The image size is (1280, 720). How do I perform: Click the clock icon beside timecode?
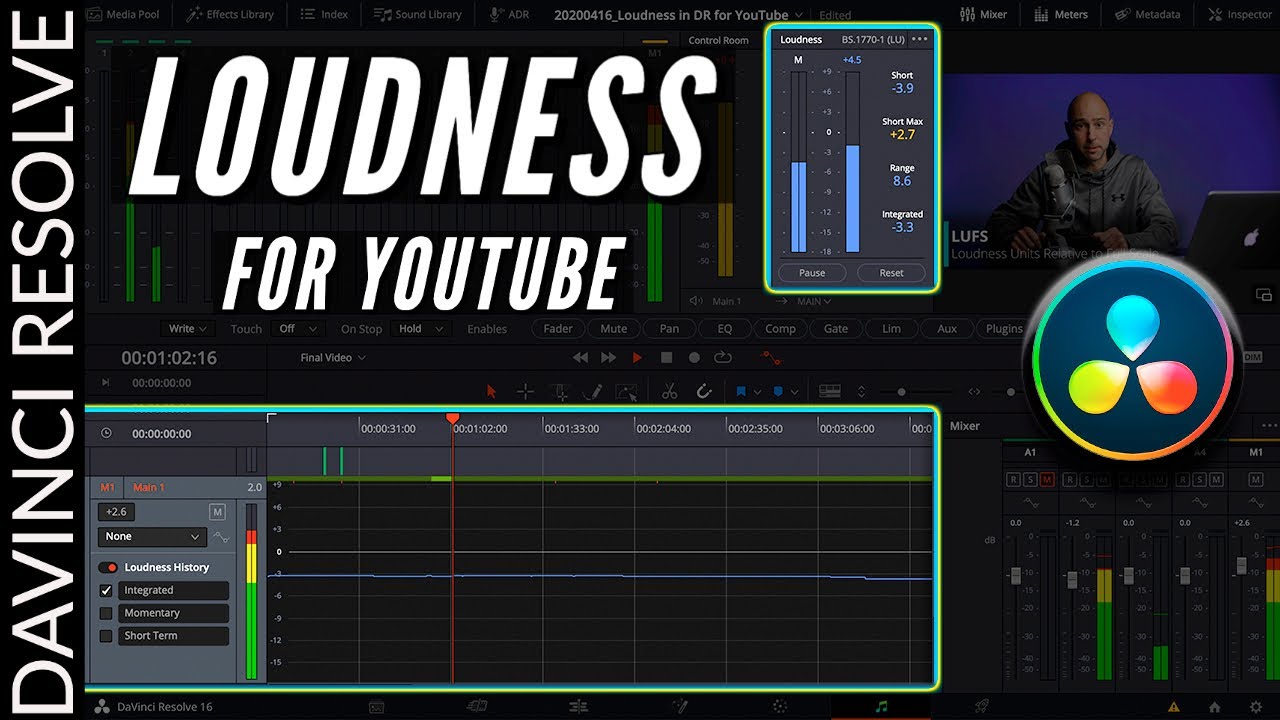pos(106,433)
